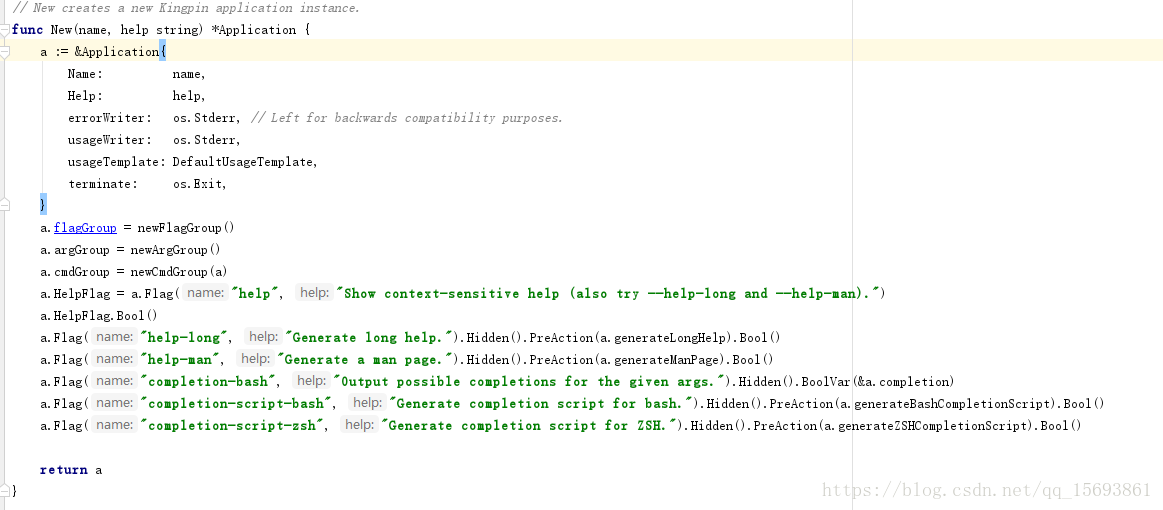Click a.argGroup on the assignment line
1163x510 pixels.
click(x=75, y=250)
